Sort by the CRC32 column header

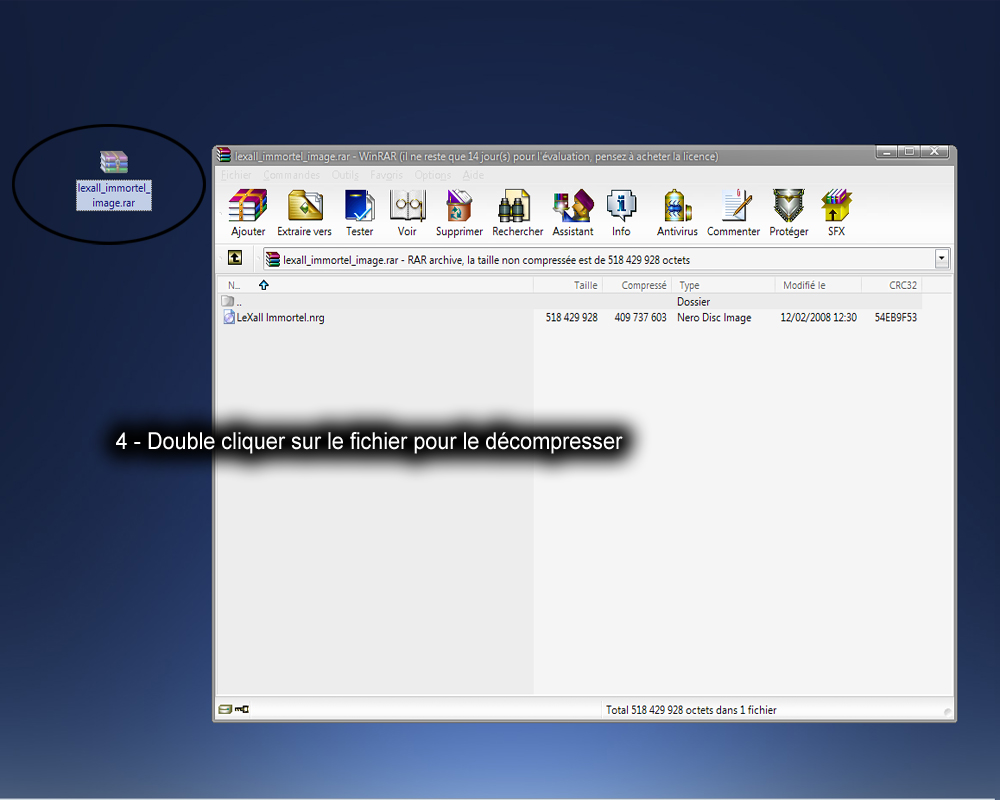click(892, 285)
